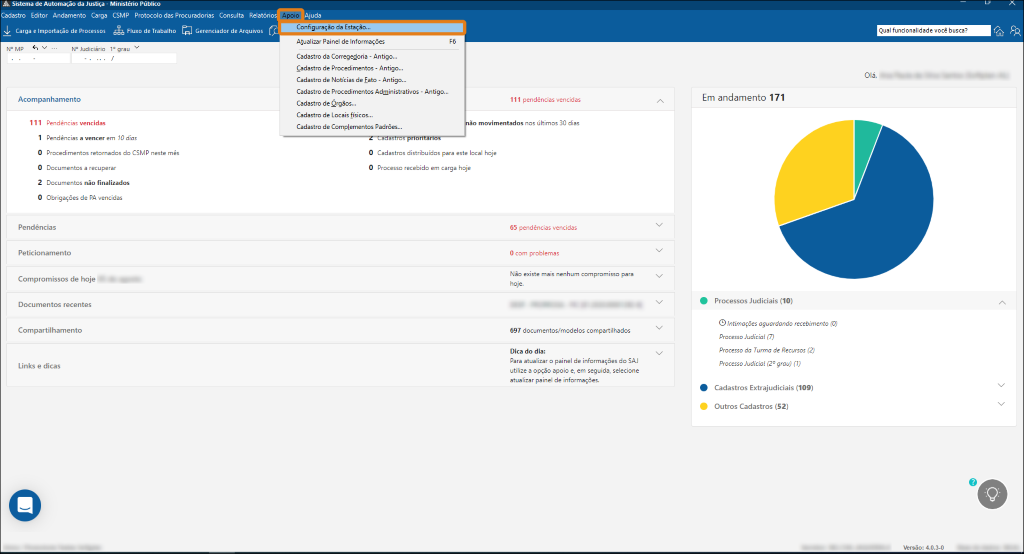The height and width of the screenshot is (554, 1024).
Task: Open the CSMP menu
Action: pos(121,15)
